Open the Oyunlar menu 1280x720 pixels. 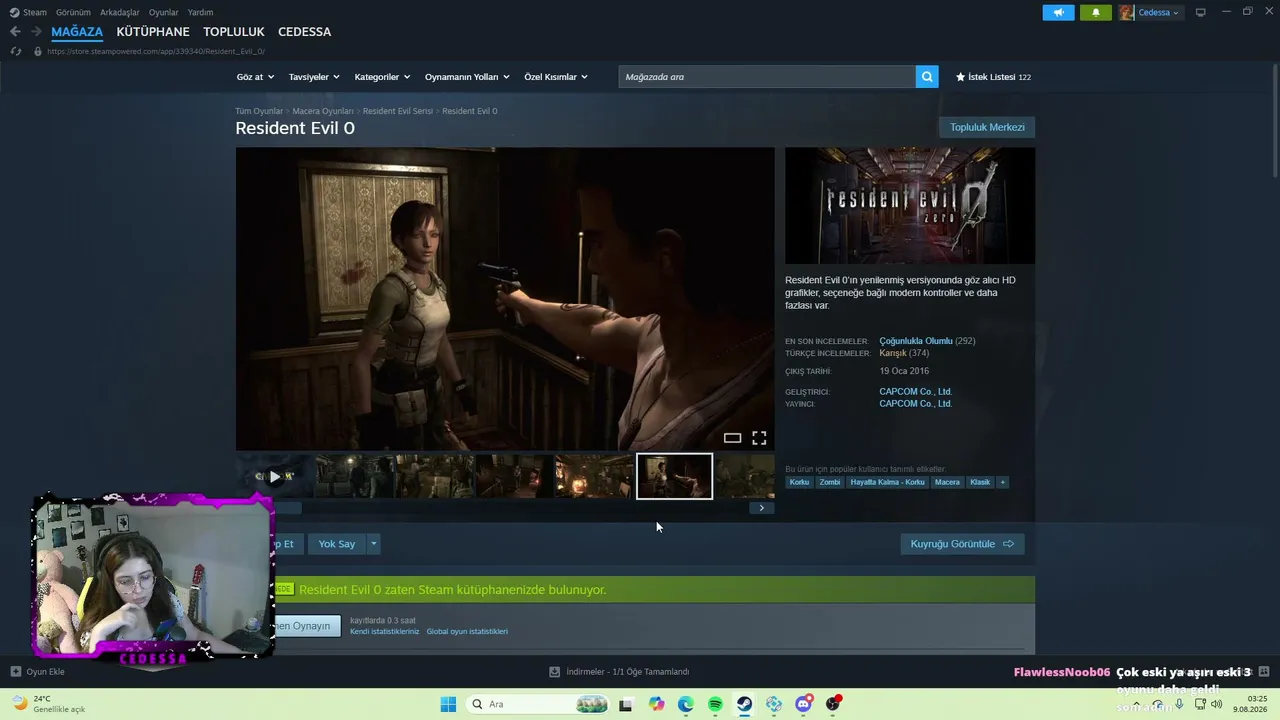coord(164,13)
